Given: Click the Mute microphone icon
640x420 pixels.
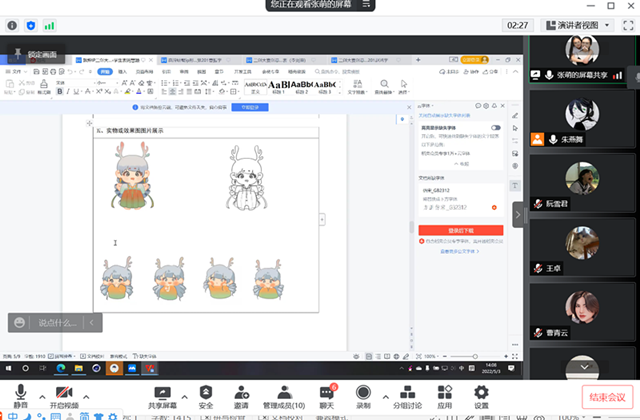Looking at the screenshot, I should (21, 394).
